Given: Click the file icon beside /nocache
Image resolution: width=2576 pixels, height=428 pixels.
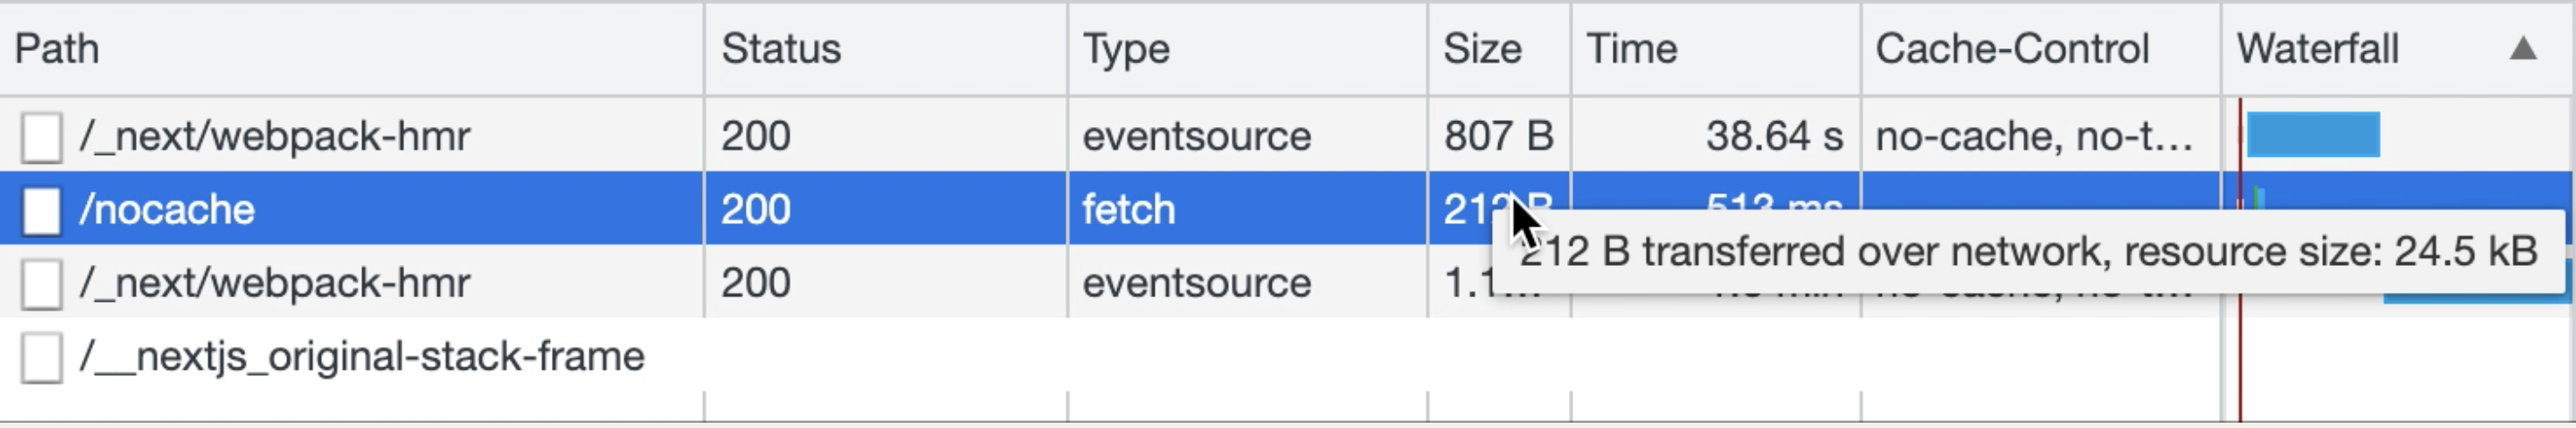Looking at the screenshot, I should pos(41,210).
